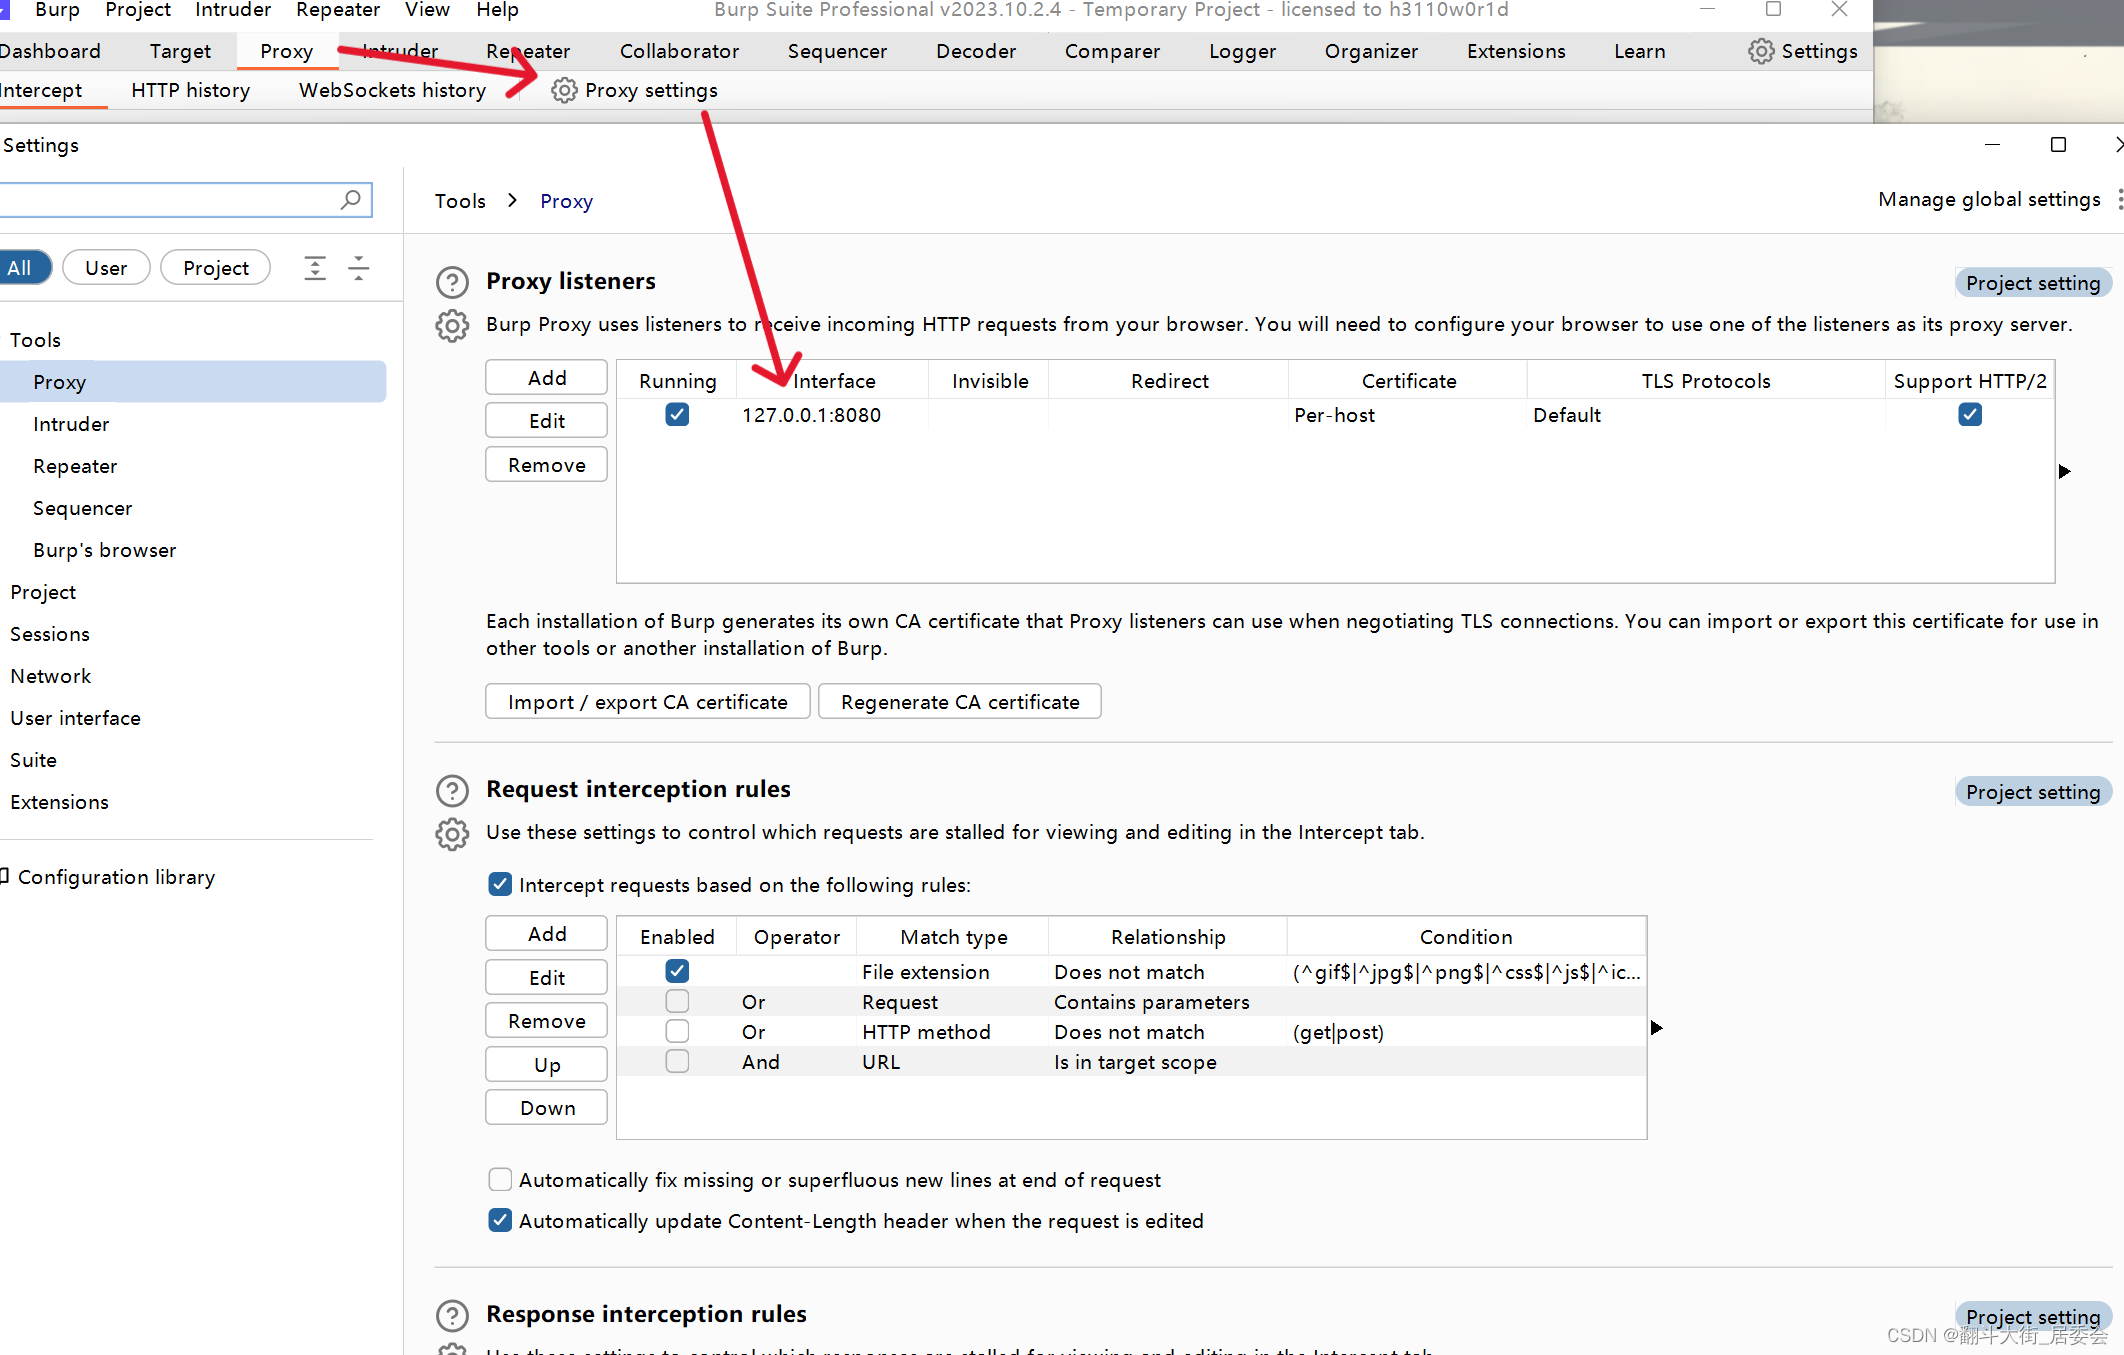Click into the settings search field
This screenshot has width=2124, height=1355.
point(170,200)
